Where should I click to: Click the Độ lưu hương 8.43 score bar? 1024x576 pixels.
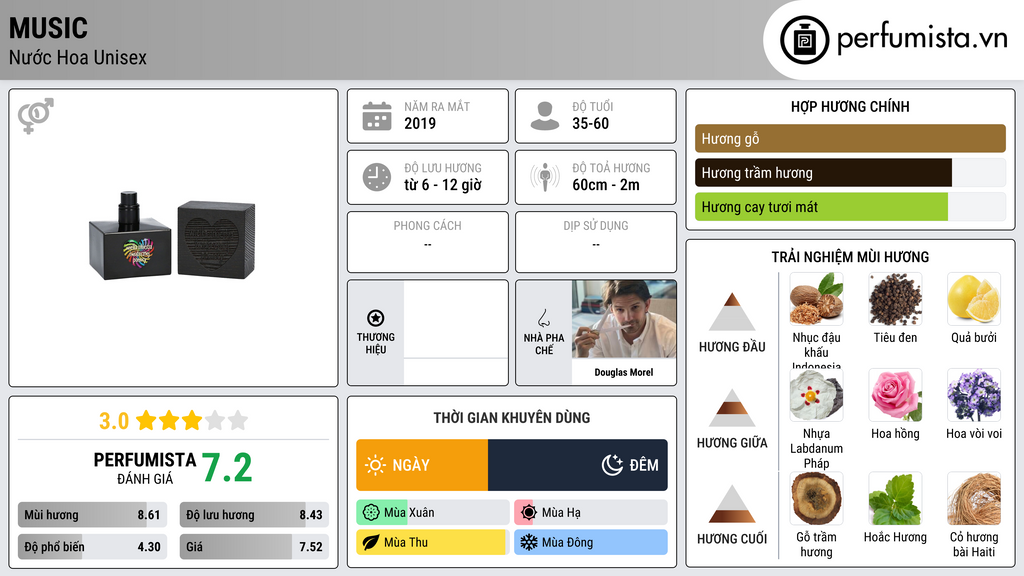[x=254, y=515]
